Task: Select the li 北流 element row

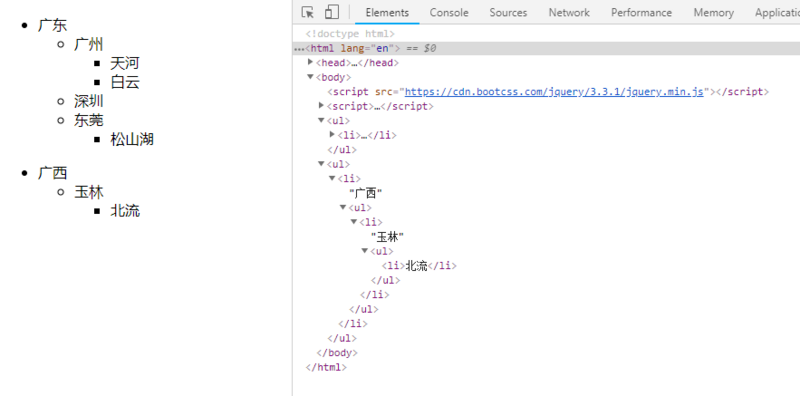Action: [419, 266]
